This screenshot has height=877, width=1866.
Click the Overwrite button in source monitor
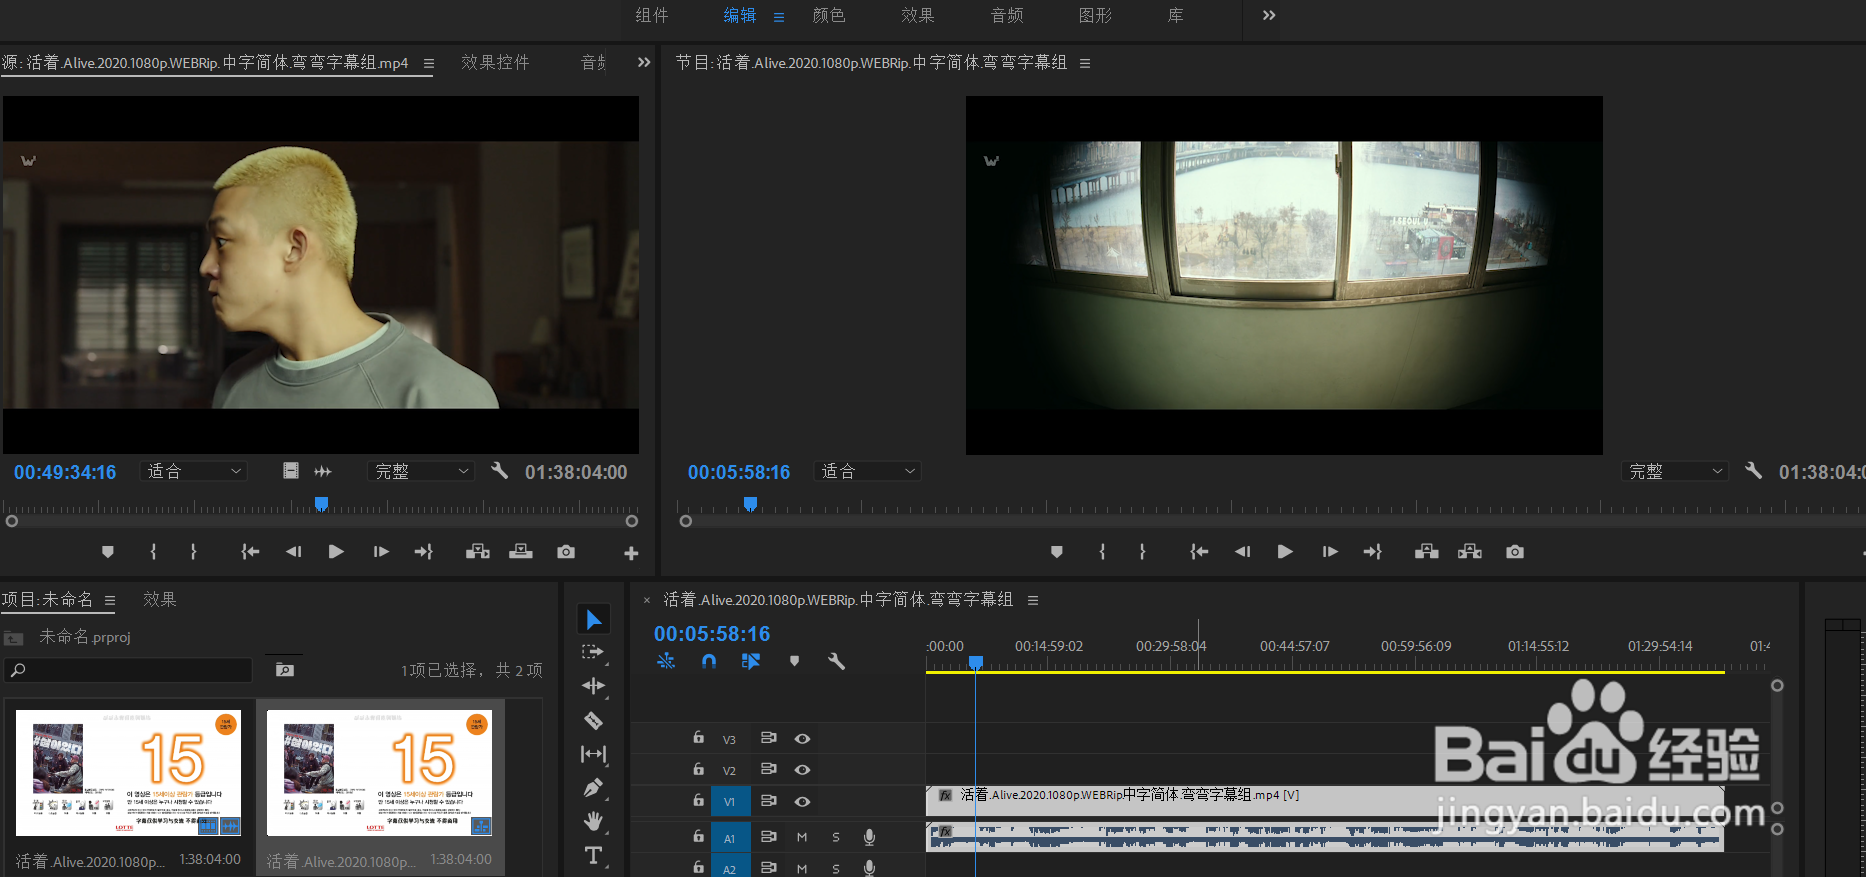pyautogui.click(x=521, y=552)
